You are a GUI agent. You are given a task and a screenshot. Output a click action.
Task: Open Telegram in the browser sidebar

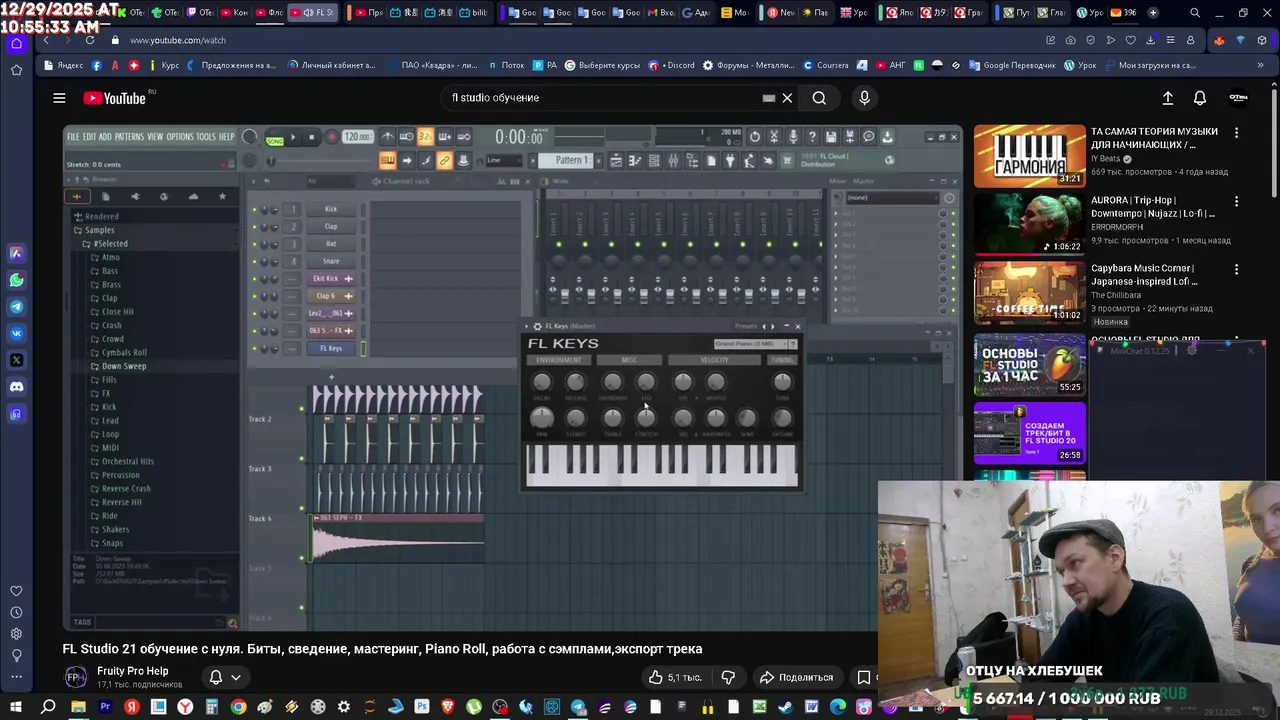tap(16, 307)
